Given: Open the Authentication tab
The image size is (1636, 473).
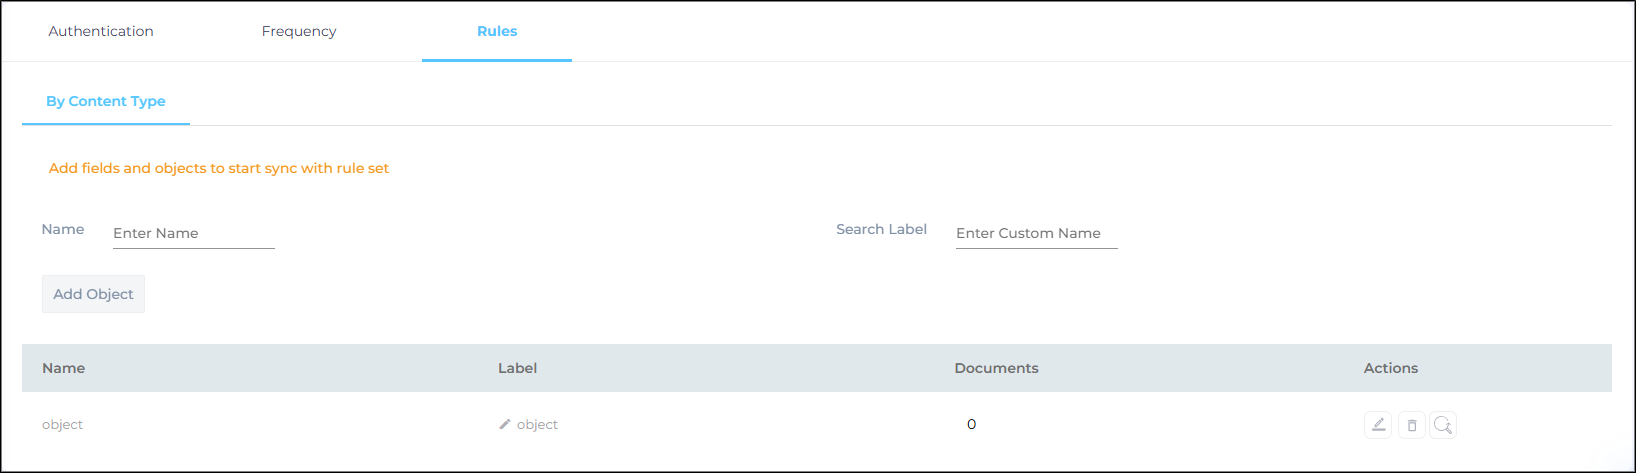Looking at the screenshot, I should click(101, 31).
